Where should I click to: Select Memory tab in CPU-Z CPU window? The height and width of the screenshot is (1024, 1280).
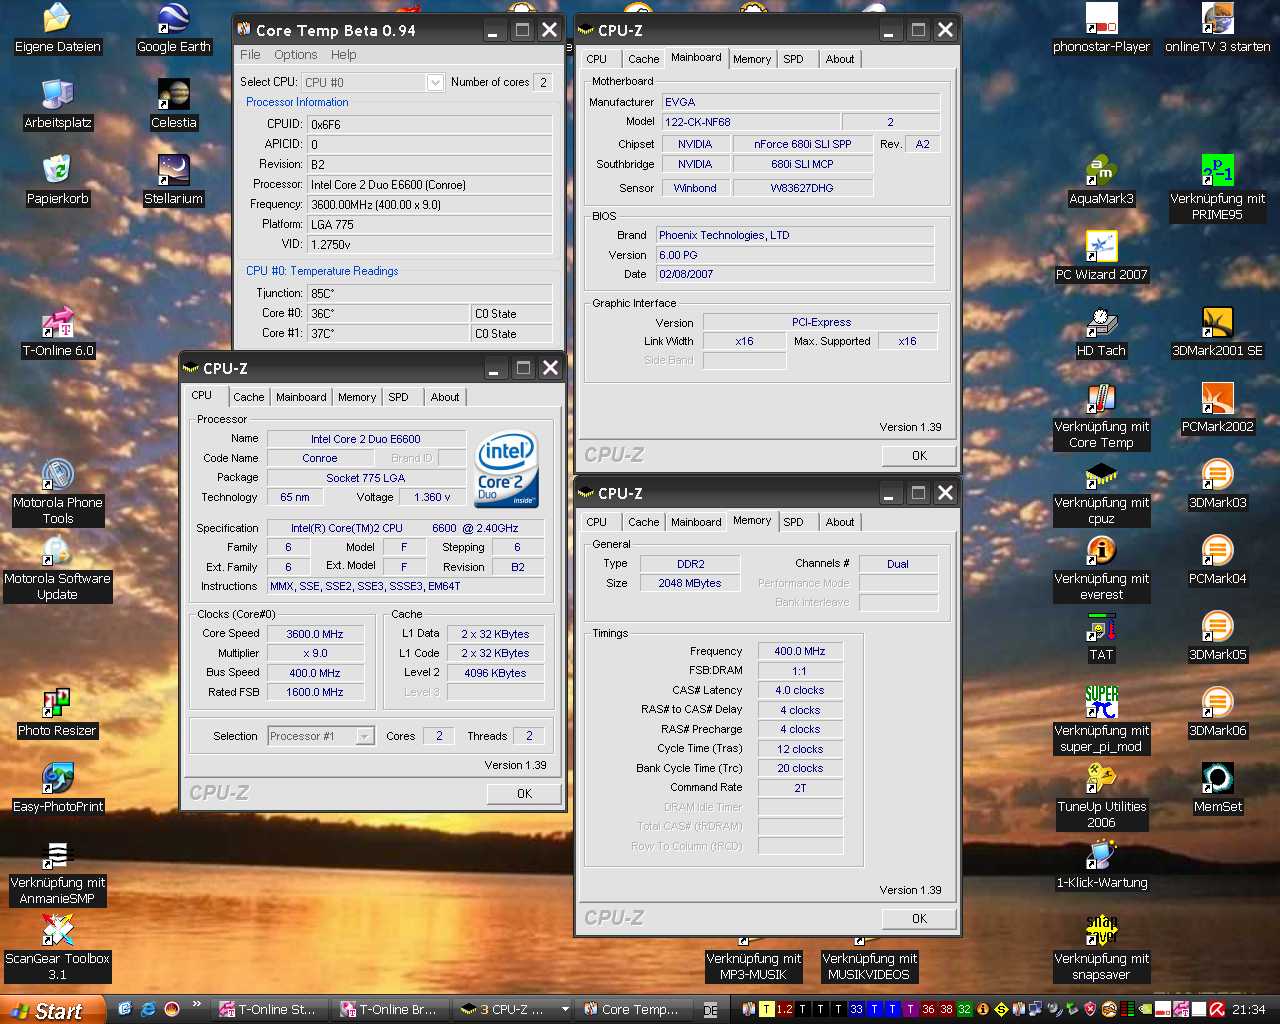[x=357, y=397]
